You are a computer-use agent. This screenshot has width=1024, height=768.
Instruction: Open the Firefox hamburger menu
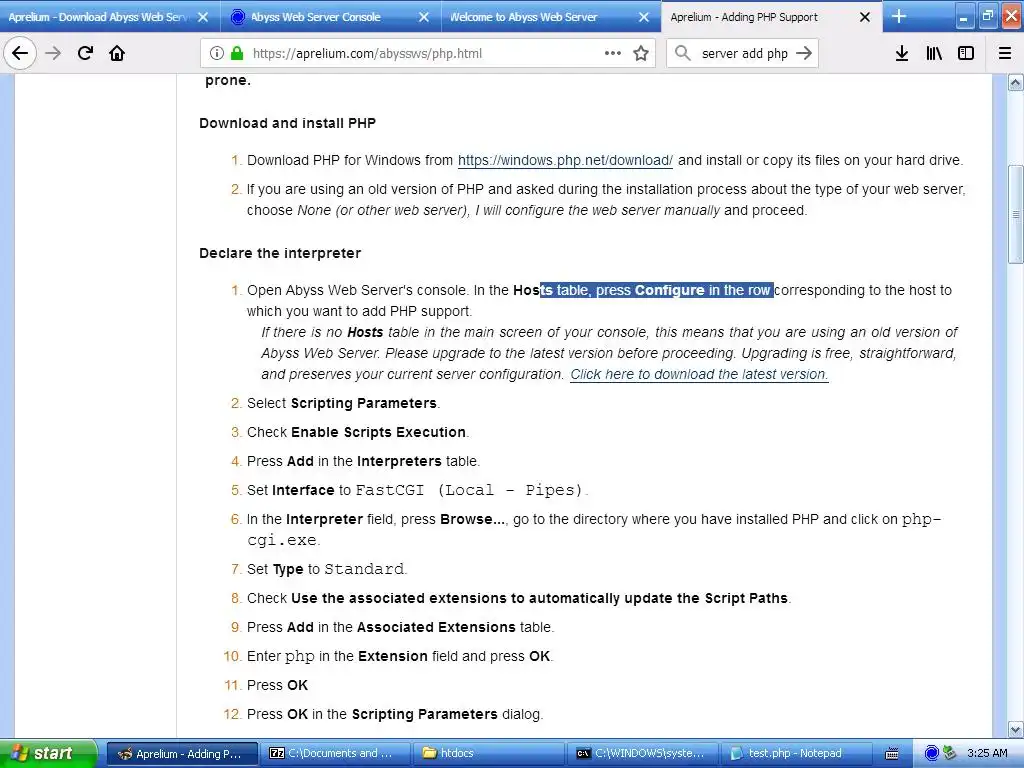click(x=1005, y=53)
